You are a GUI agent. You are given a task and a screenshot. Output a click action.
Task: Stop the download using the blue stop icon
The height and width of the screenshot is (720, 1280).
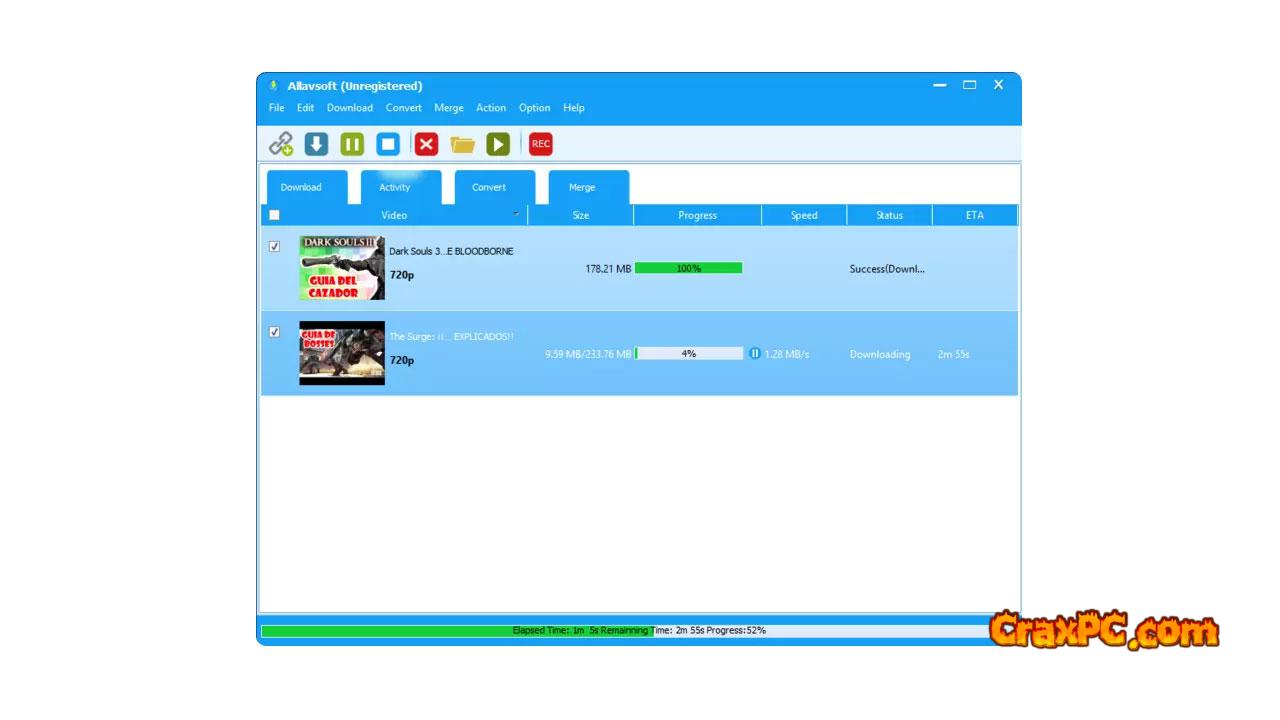tap(388, 144)
